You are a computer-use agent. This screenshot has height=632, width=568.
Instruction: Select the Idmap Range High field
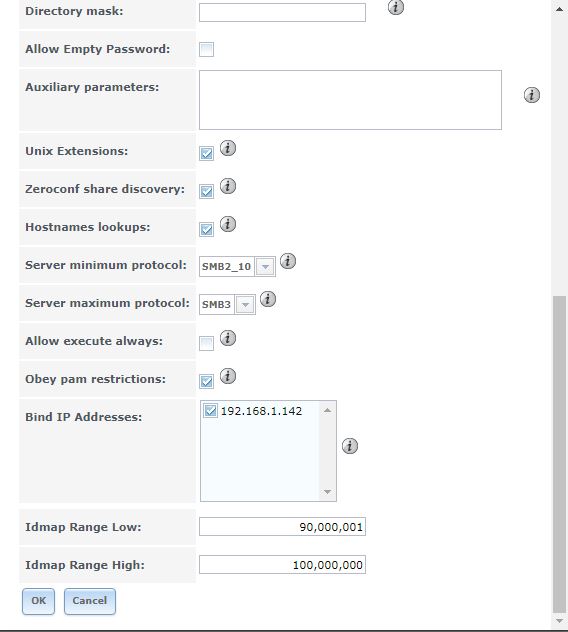(282, 565)
